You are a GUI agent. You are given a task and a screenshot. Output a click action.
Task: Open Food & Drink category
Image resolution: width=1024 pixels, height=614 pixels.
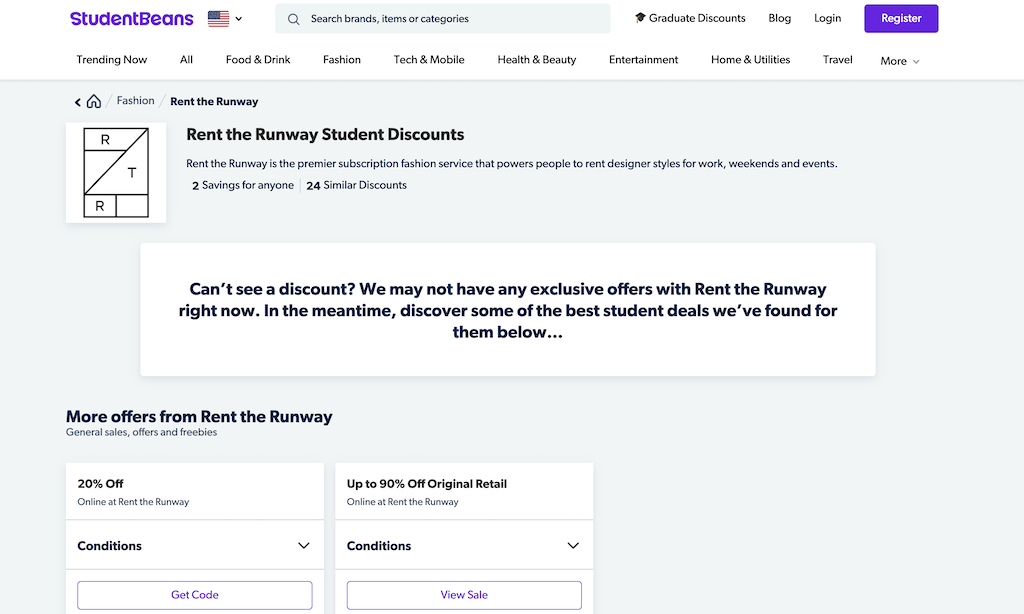click(x=258, y=59)
